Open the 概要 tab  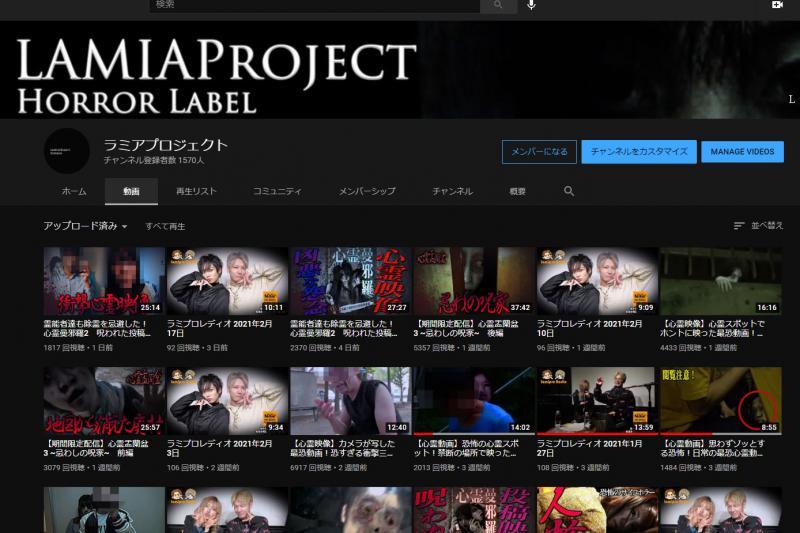point(517,191)
